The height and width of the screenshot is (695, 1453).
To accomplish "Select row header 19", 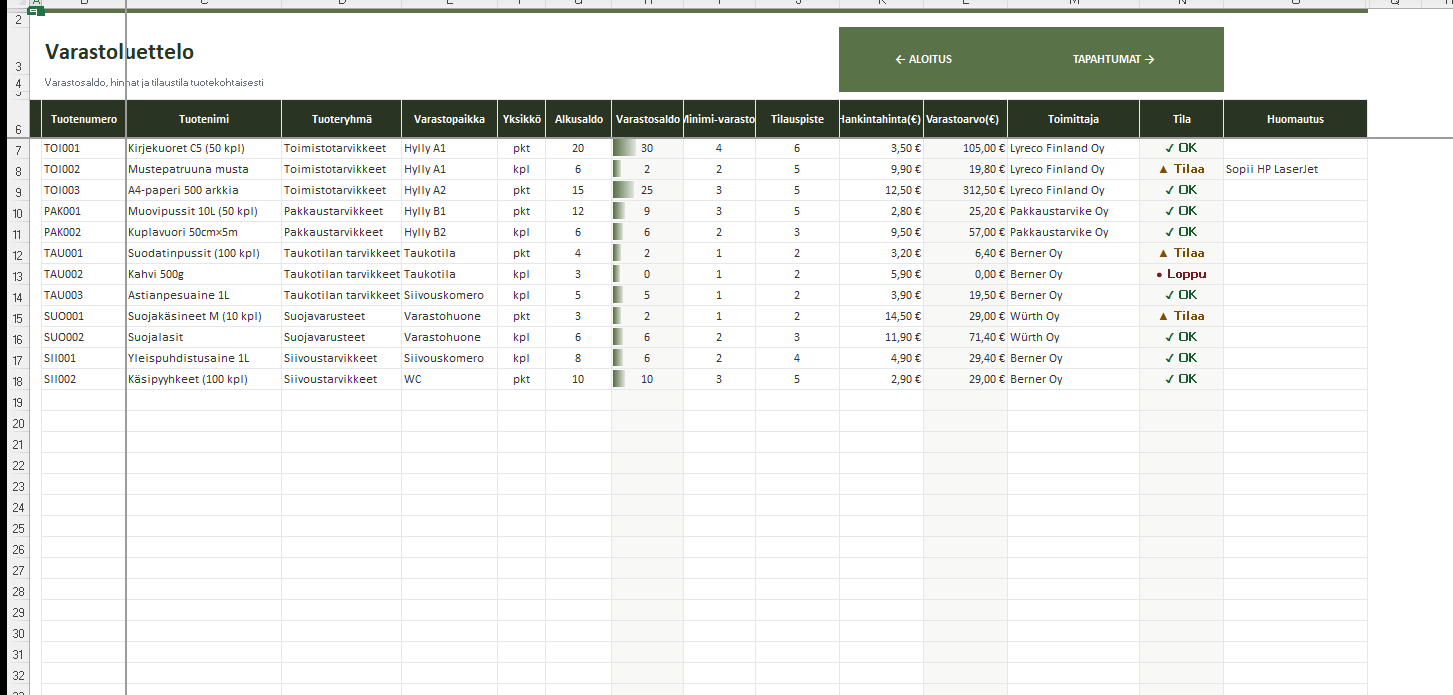I will point(19,401).
